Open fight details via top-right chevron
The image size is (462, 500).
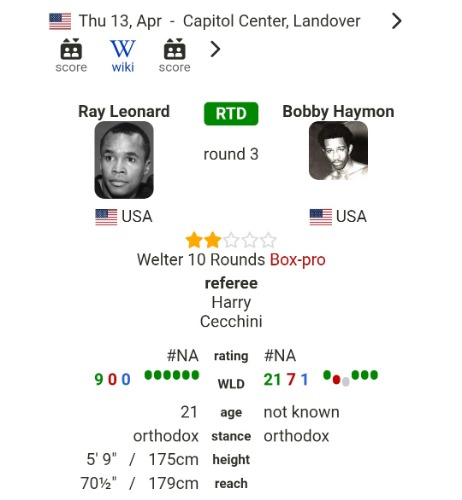tap(396, 21)
